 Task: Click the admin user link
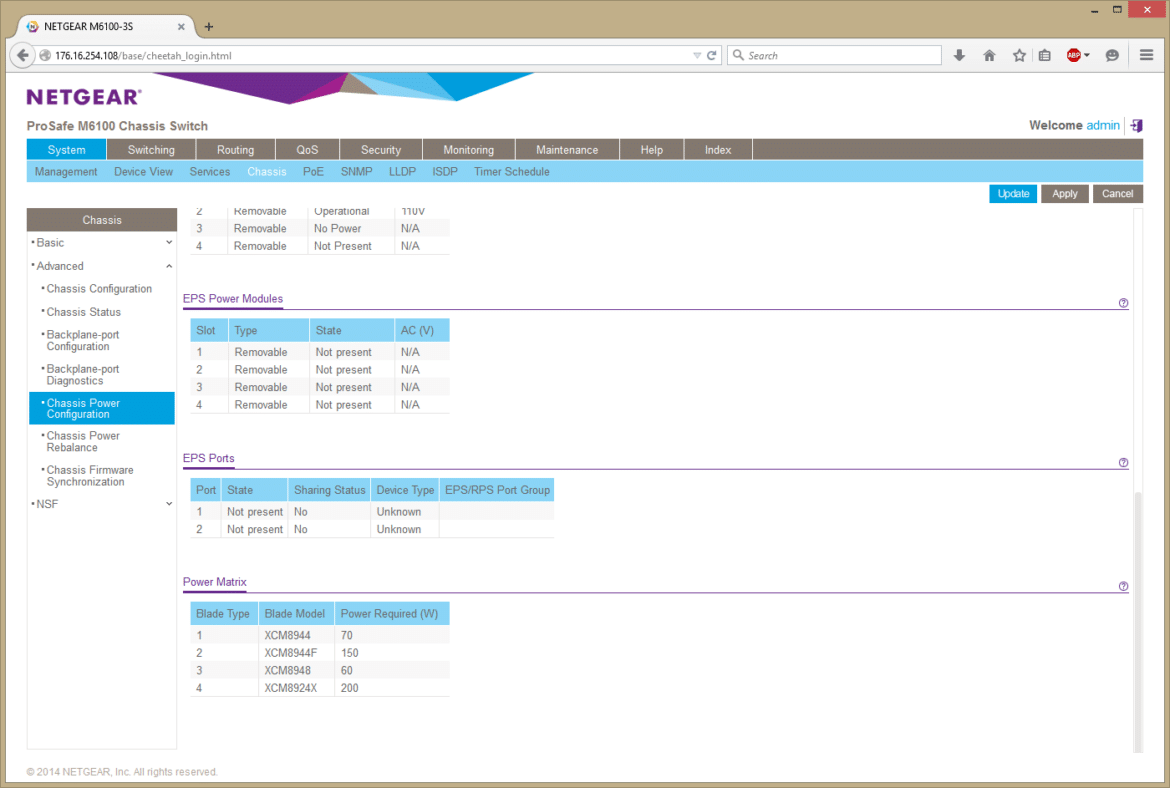1103,125
